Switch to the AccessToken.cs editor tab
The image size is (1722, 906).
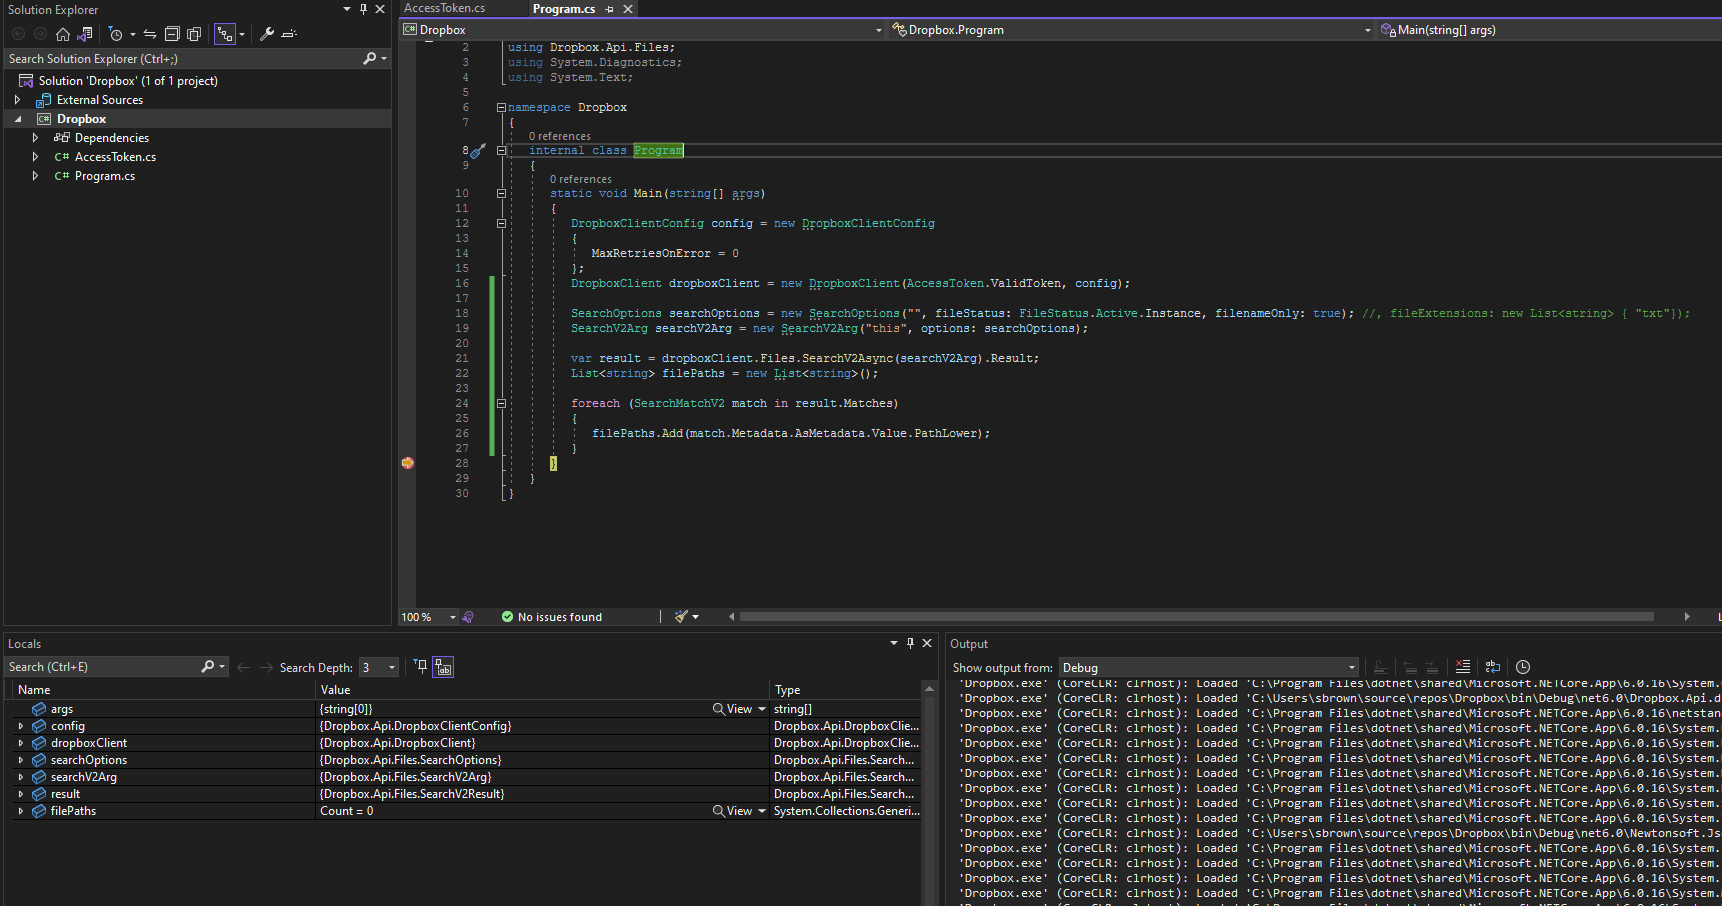coord(445,8)
